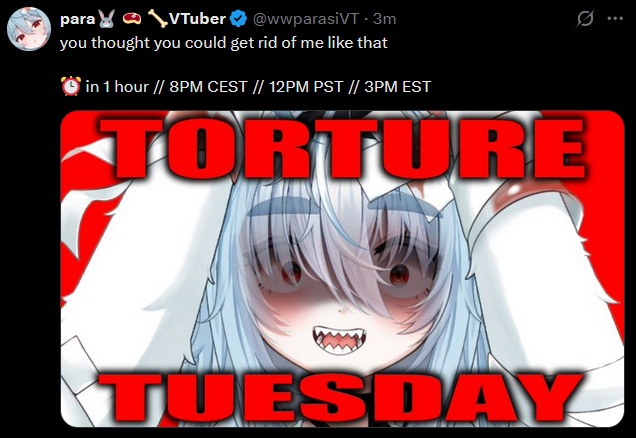This screenshot has height=438, width=636.
Task: Click the character's sharp-toothed mouth in image
Action: 339,339
